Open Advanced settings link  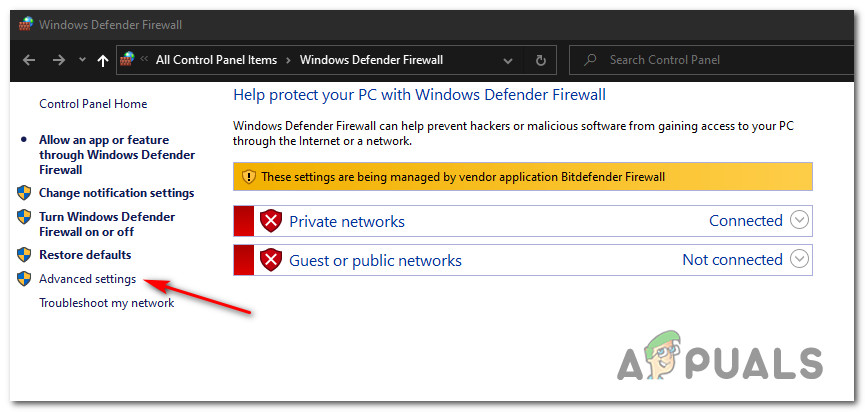coord(87,279)
